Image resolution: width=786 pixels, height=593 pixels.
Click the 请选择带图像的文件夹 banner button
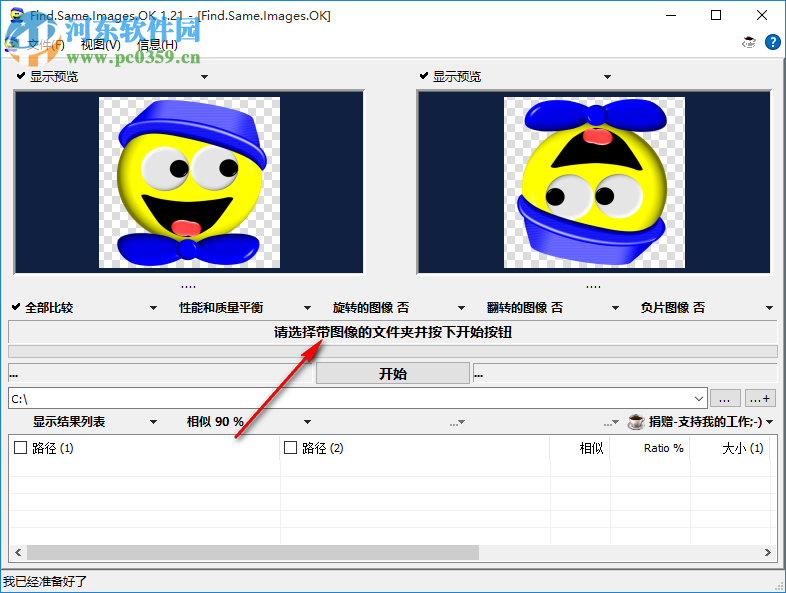tap(392, 332)
